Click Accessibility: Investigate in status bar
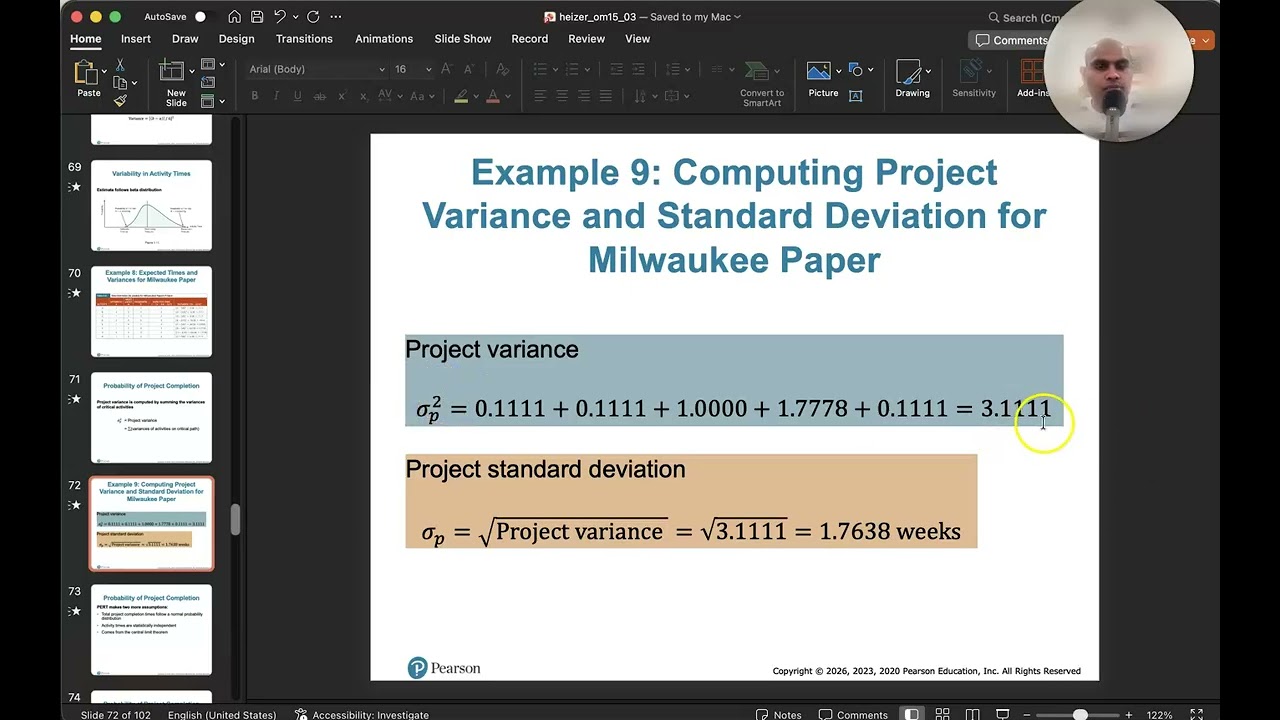The height and width of the screenshot is (720, 1280). point(361,715)
